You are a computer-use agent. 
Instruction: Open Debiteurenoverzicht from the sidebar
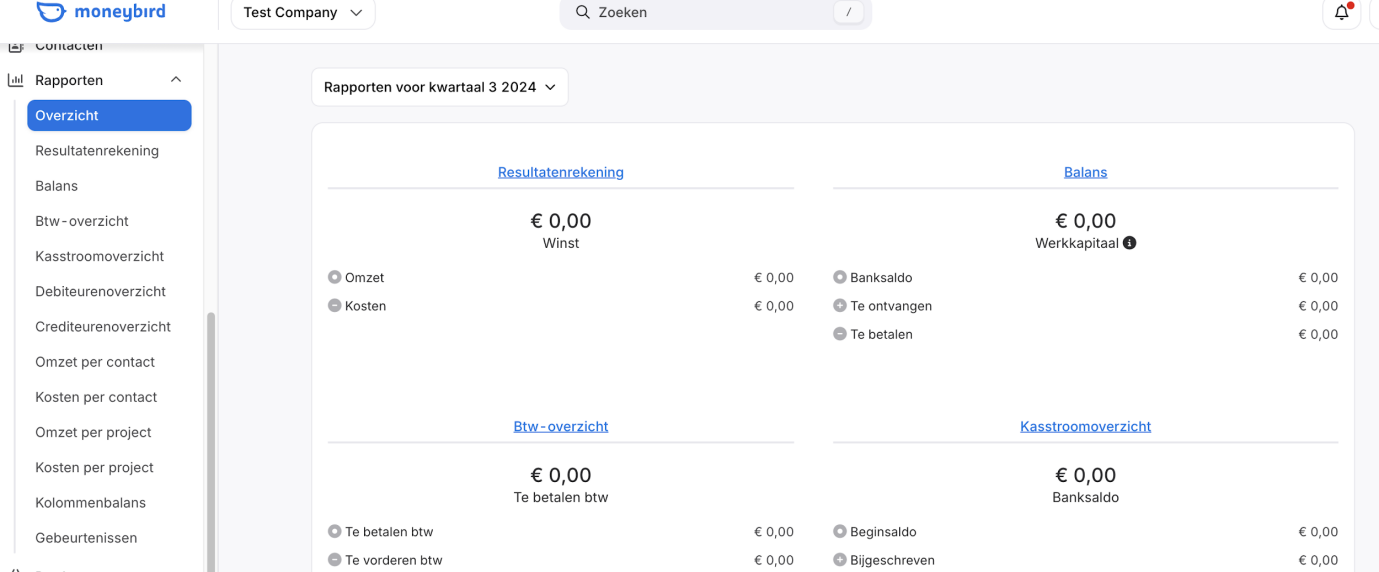100,292
